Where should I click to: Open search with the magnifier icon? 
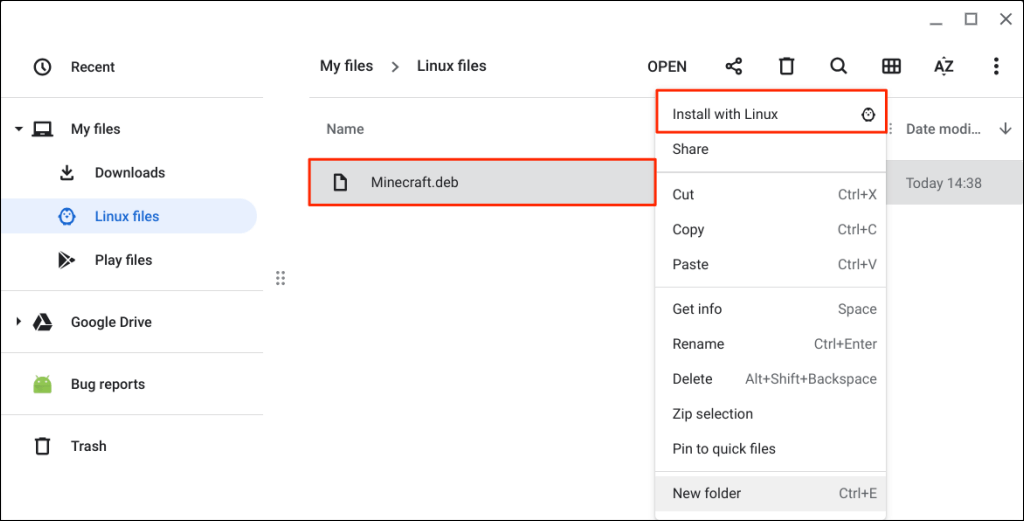[x=839, y=67]
